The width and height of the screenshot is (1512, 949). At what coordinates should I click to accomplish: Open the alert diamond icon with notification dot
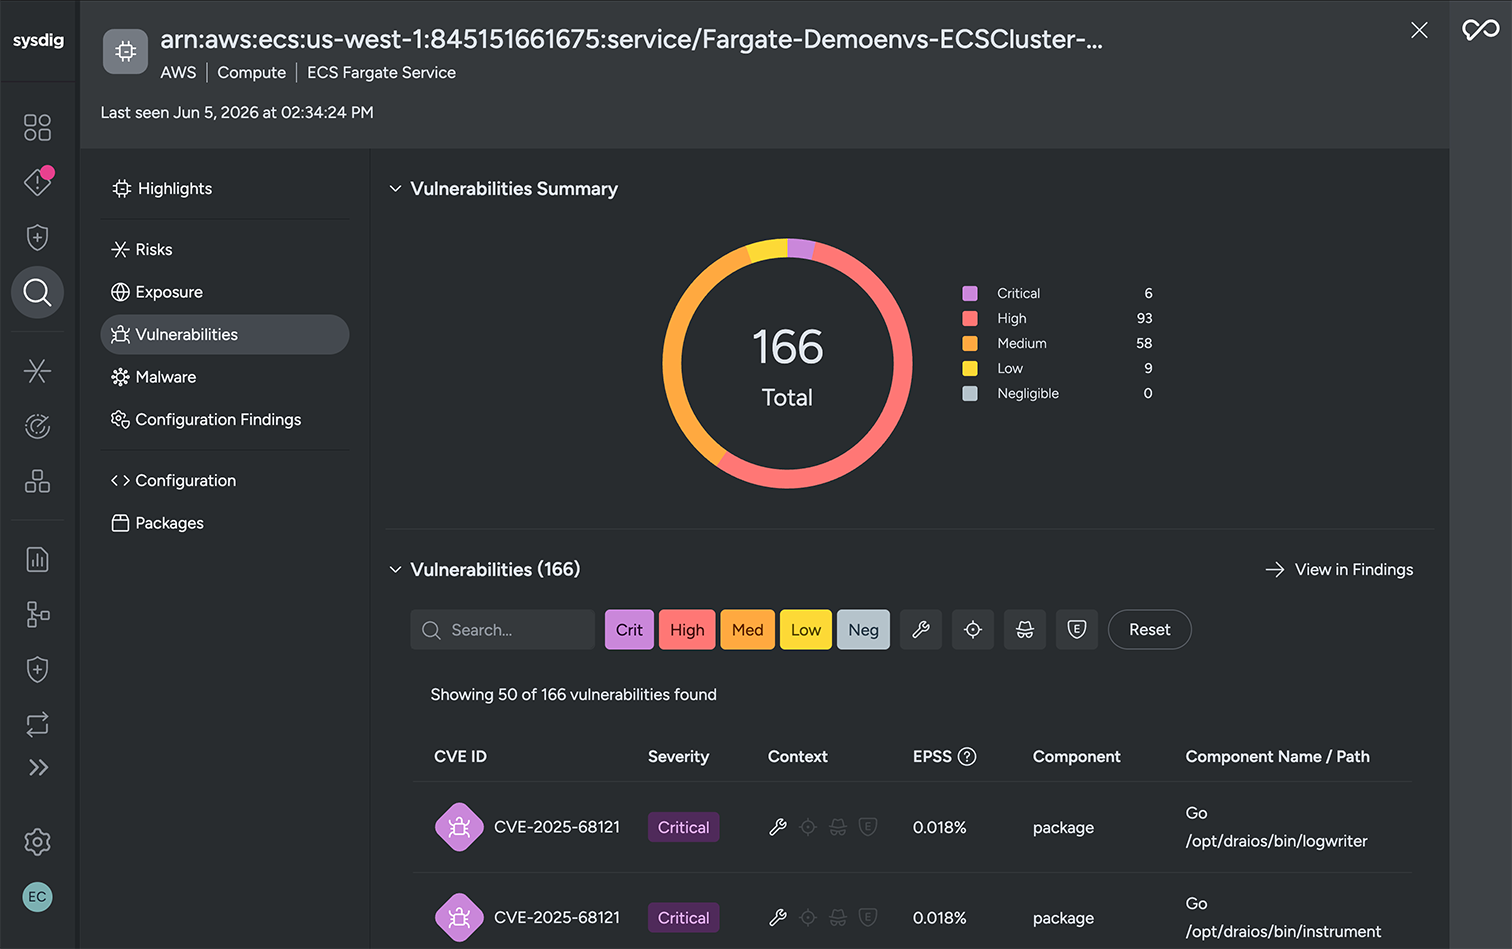(x=38, y=181)
